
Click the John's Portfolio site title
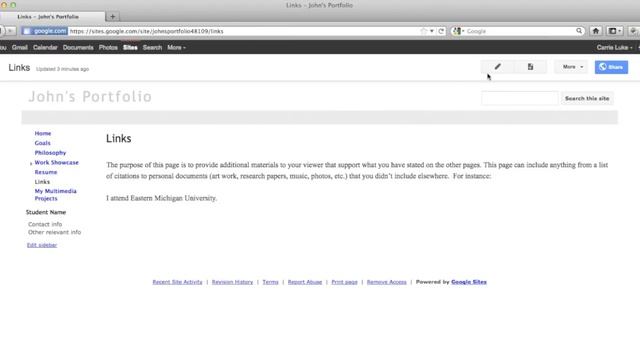click(90, 97)
